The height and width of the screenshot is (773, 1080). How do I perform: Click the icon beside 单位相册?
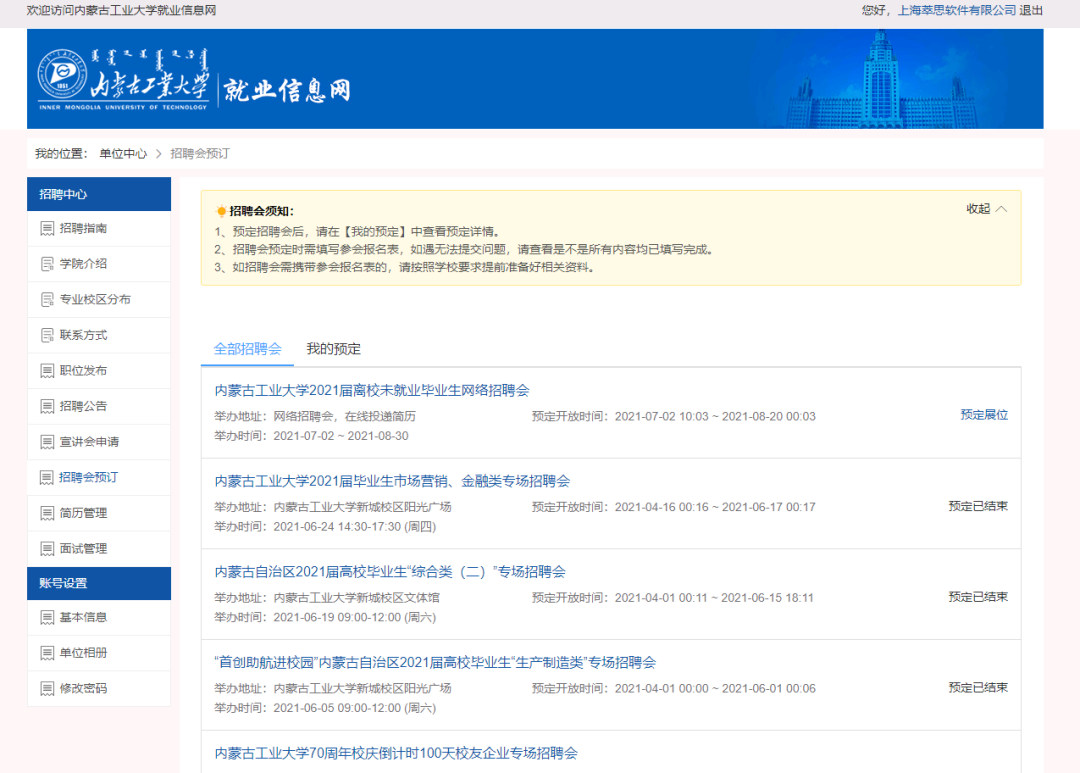click(x=46, y=653)
